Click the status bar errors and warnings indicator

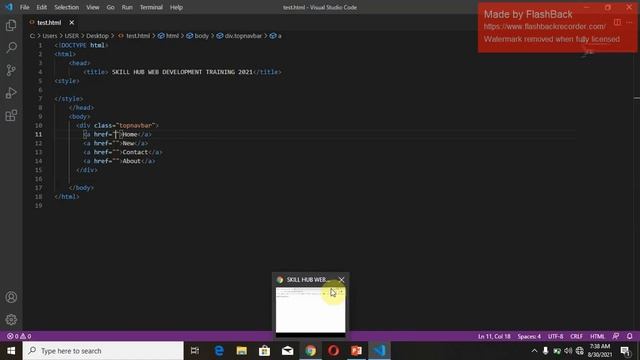[19, 336]
